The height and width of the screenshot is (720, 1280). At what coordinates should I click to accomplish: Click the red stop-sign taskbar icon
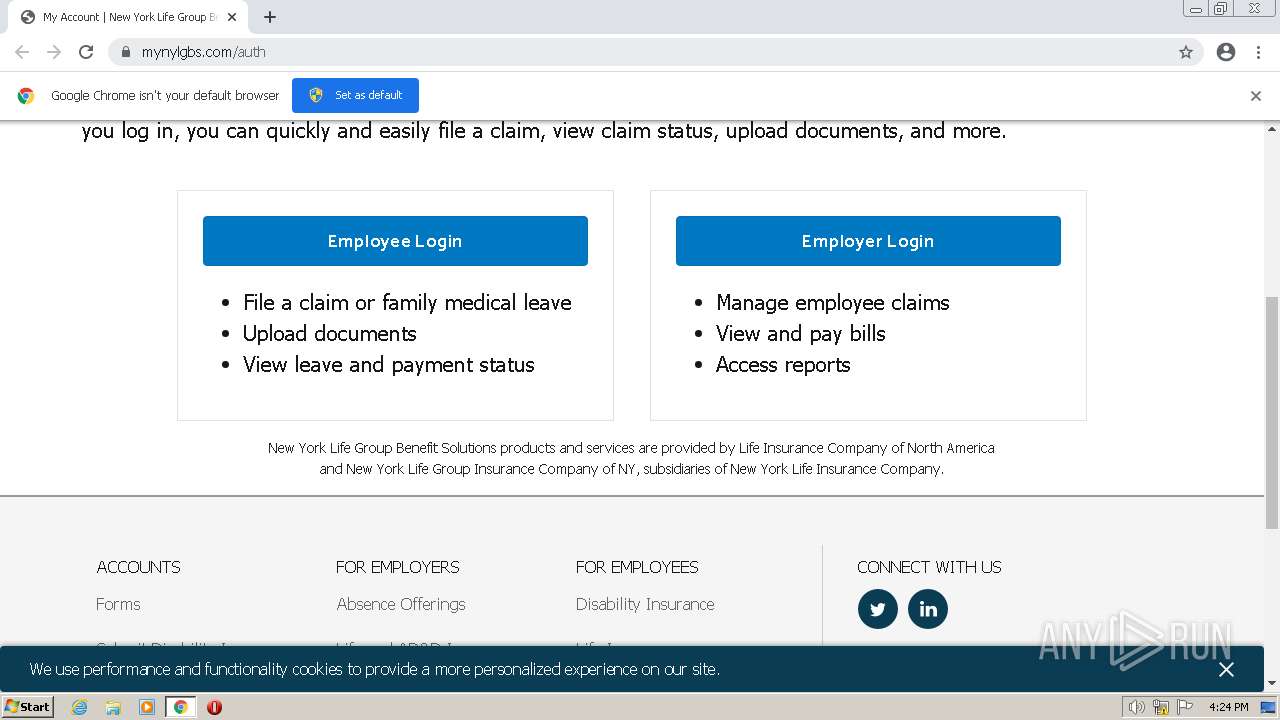(x=214, y=707)
